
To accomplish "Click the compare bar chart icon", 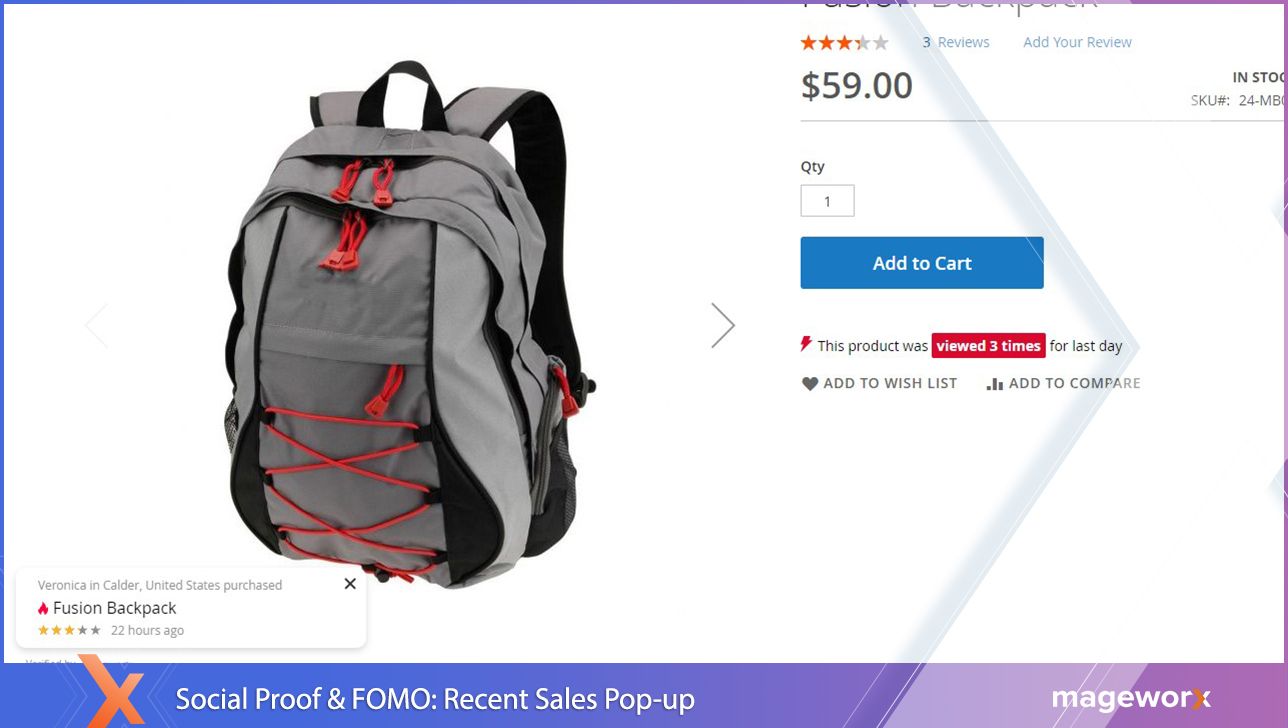I will (x=994, y=384).
